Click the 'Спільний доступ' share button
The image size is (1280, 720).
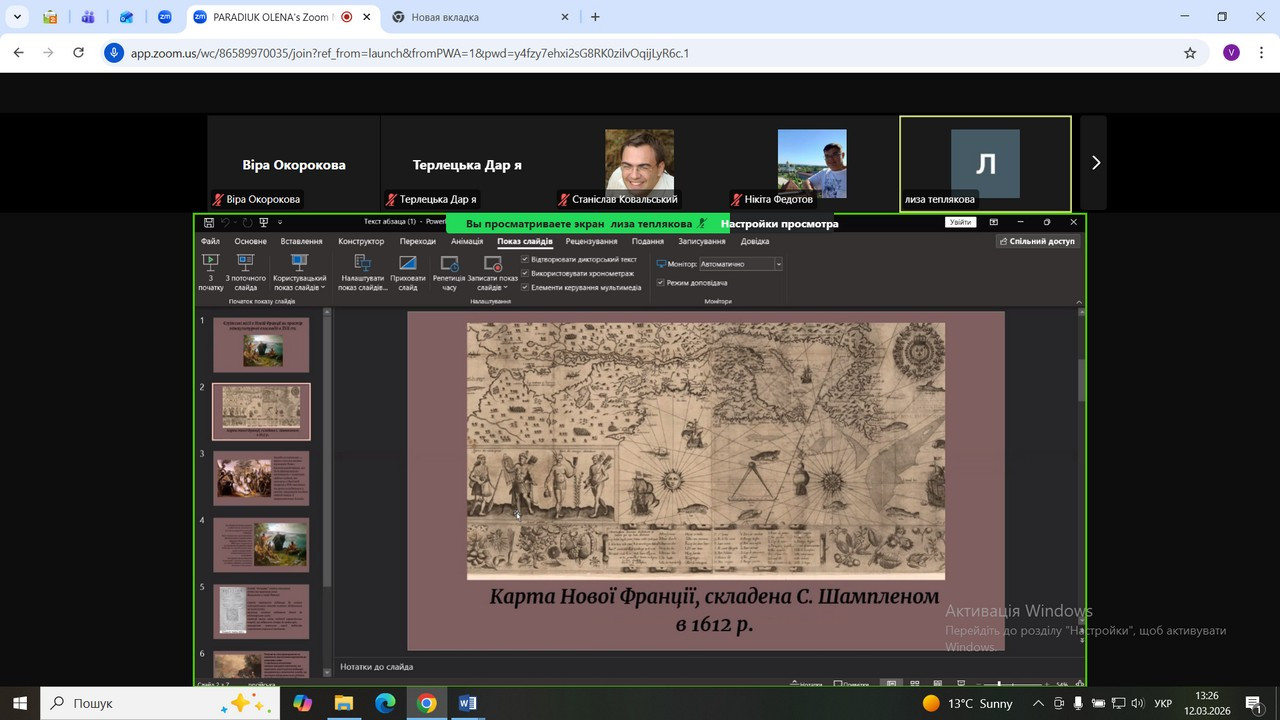1037,241
